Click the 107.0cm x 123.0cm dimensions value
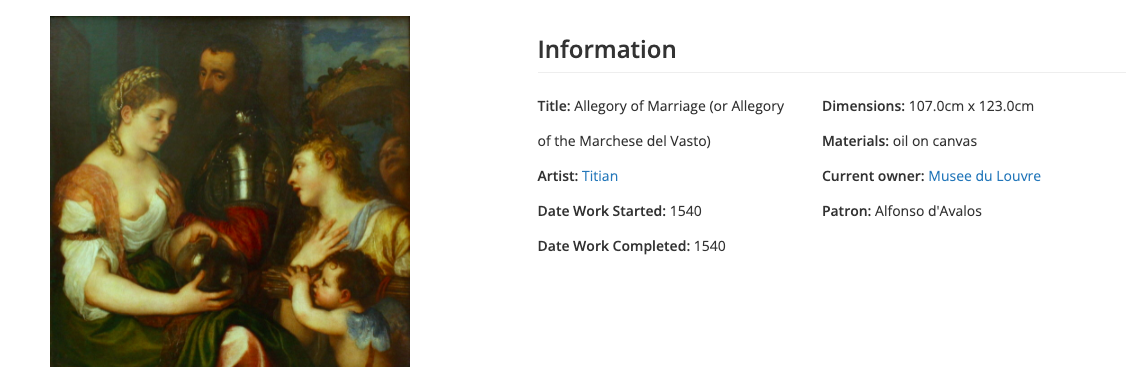Screen dimensions: 1126x377 tap(971, 106)
